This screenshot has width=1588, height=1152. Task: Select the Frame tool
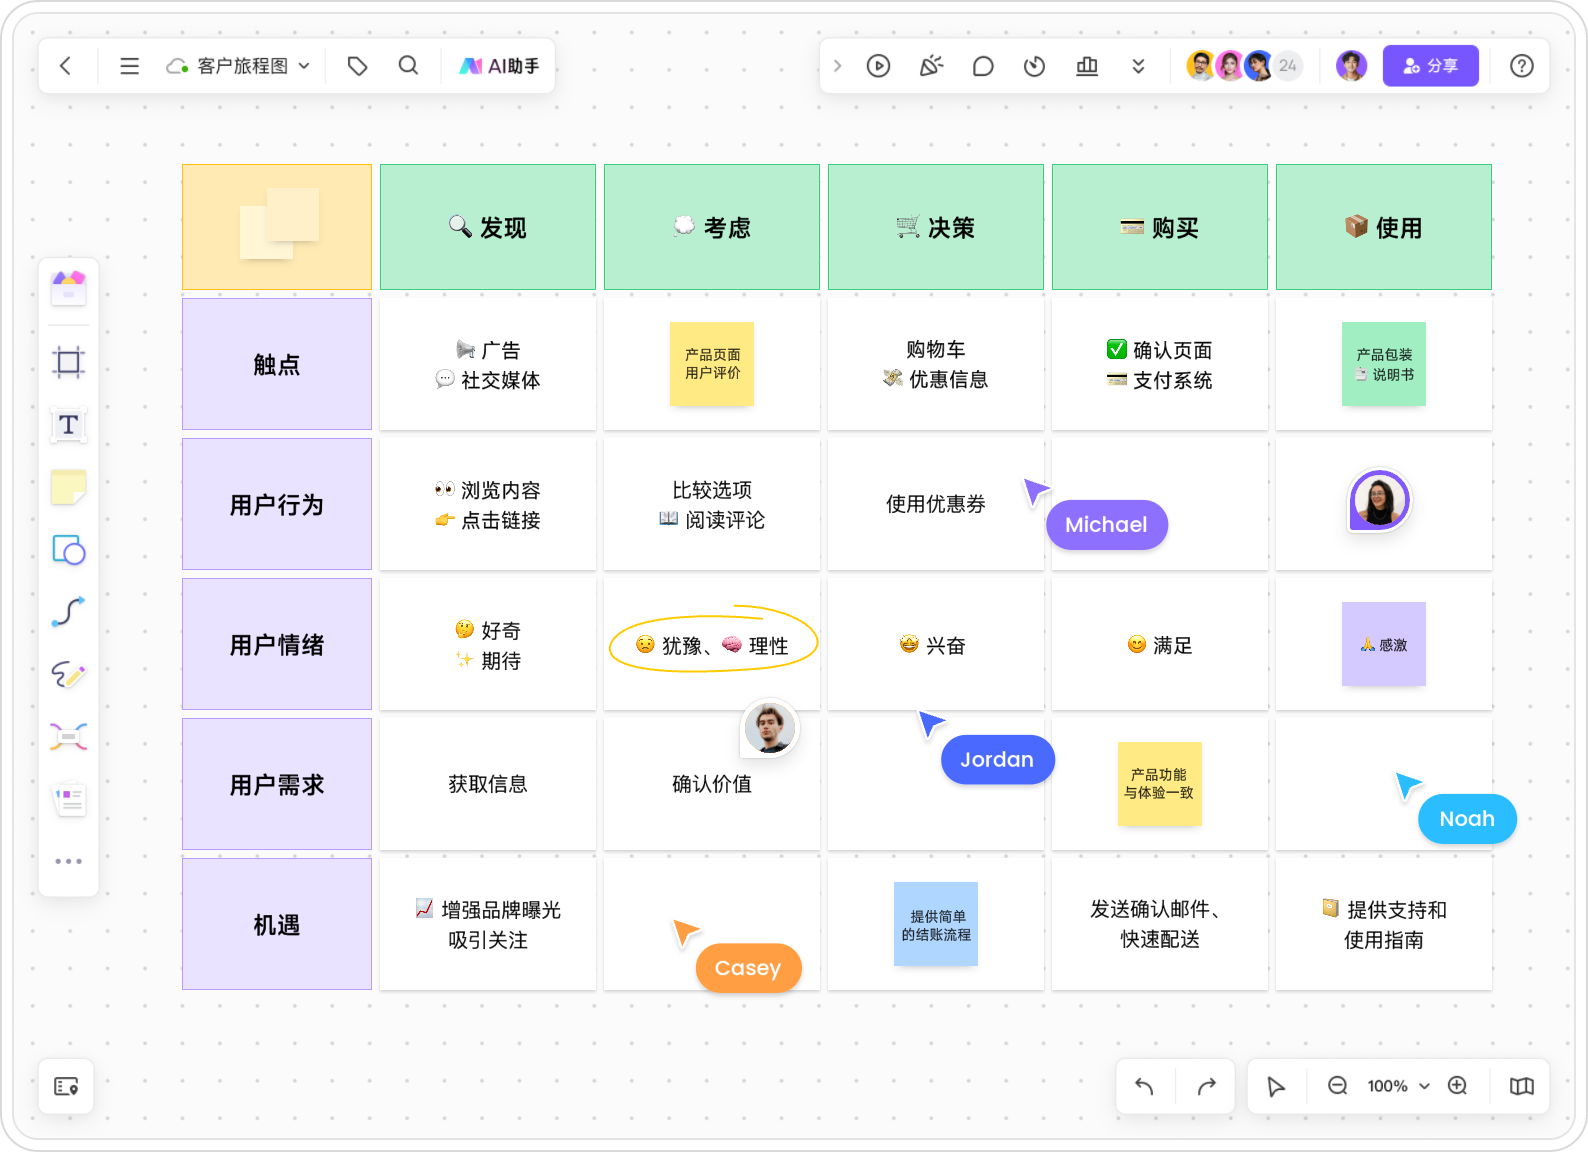tap(69, 362)
